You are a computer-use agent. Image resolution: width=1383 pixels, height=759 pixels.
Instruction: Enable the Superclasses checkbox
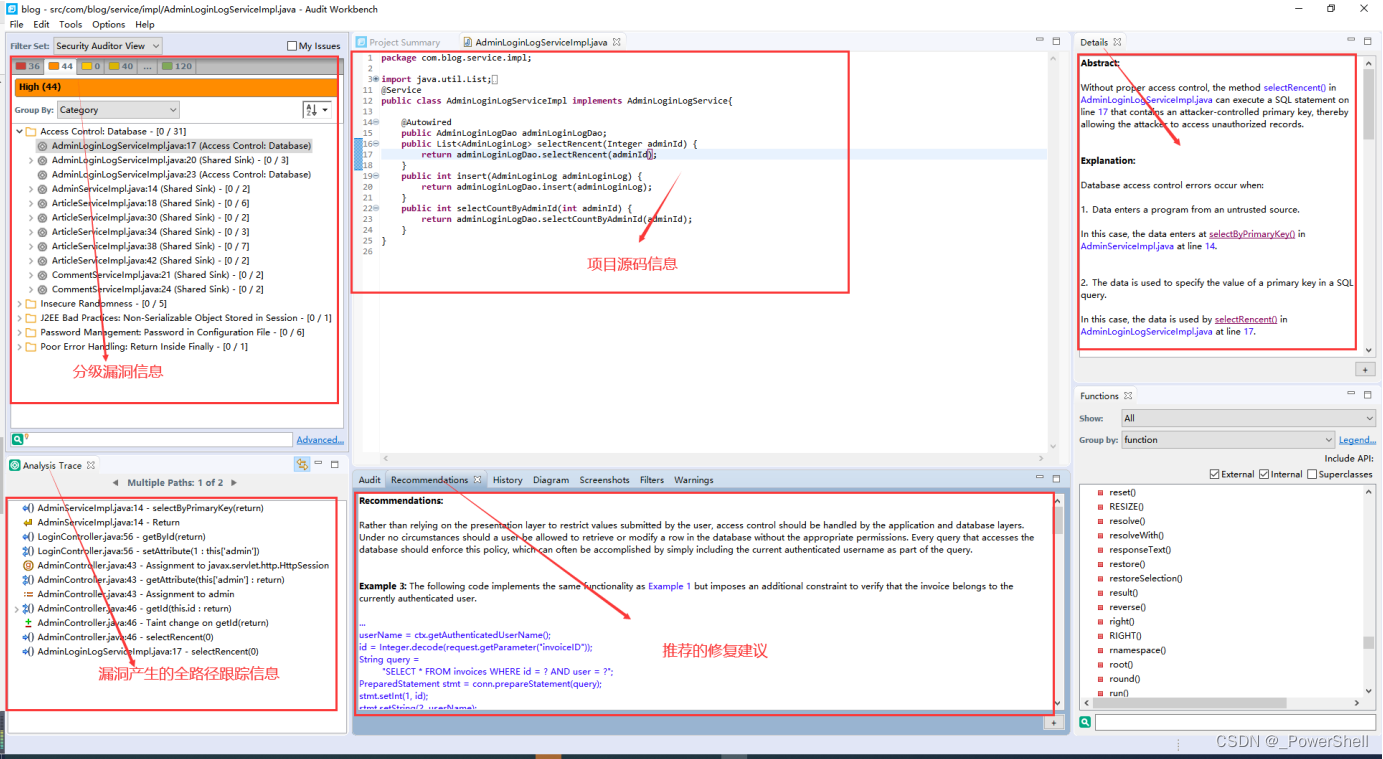1312,474
